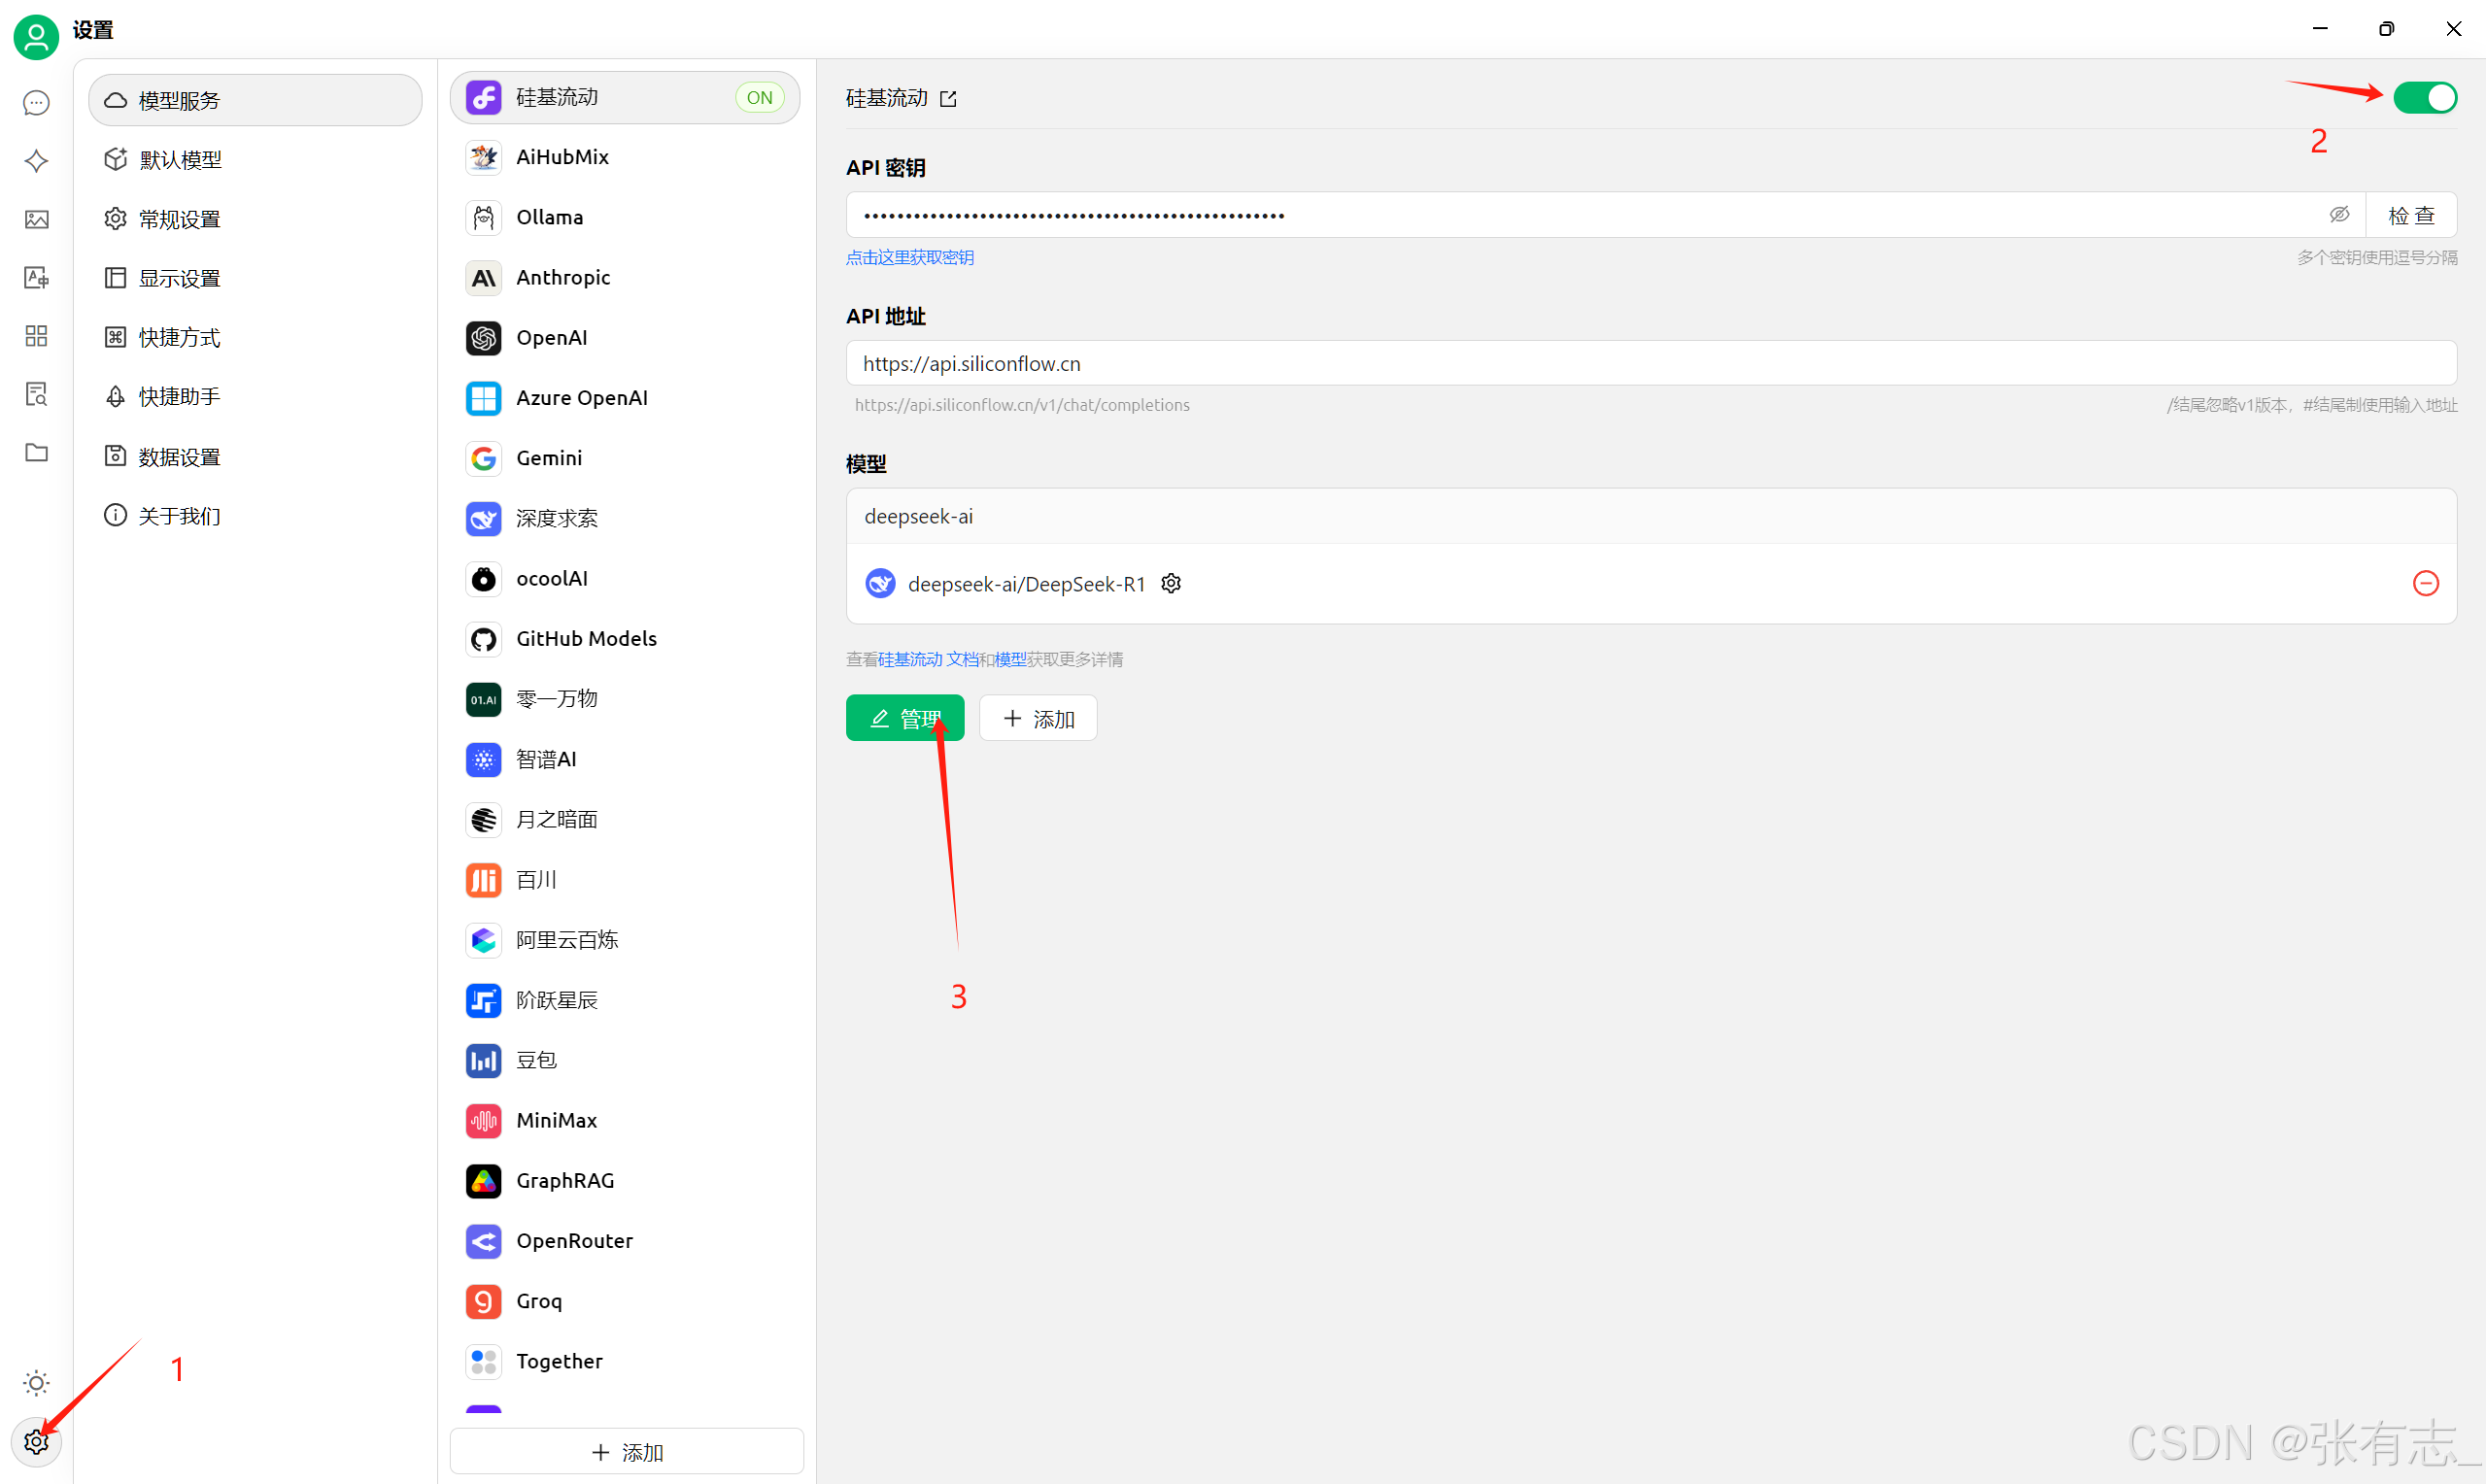Open the mini apps grid icon
Screen dimensions: 2486x1484
click(36, 336)
